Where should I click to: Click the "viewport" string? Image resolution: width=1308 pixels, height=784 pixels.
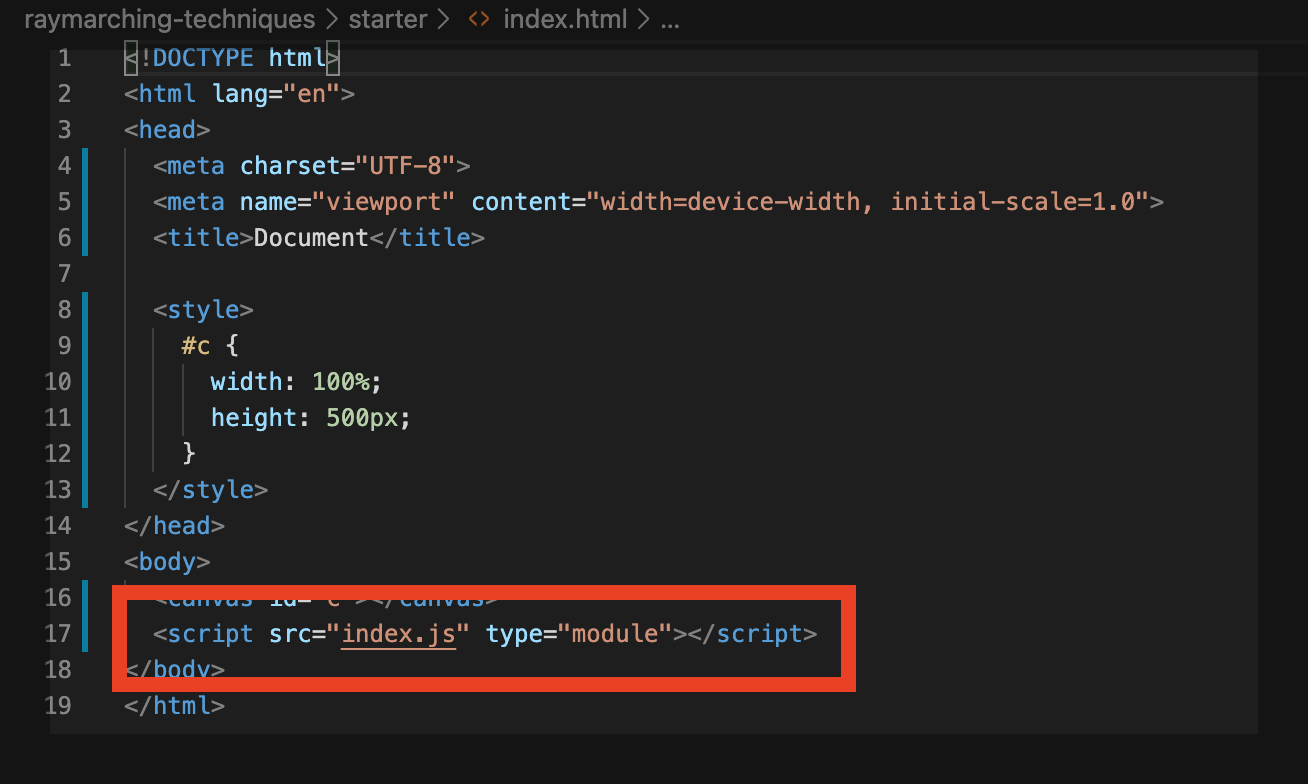tap(384, 201)
